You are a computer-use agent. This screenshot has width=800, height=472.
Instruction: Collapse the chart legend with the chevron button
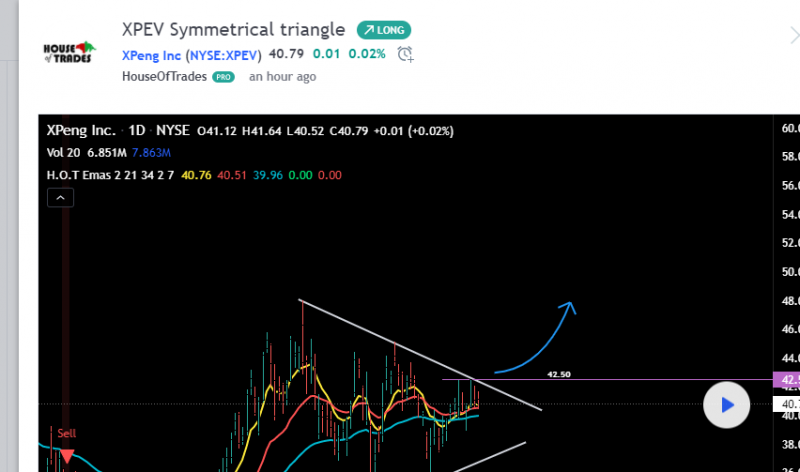coord(60,197)
